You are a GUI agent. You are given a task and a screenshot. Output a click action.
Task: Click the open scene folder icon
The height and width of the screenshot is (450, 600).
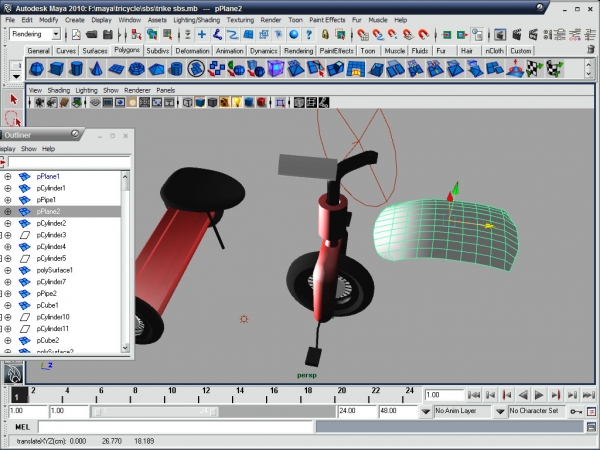[x=91, y=35]
